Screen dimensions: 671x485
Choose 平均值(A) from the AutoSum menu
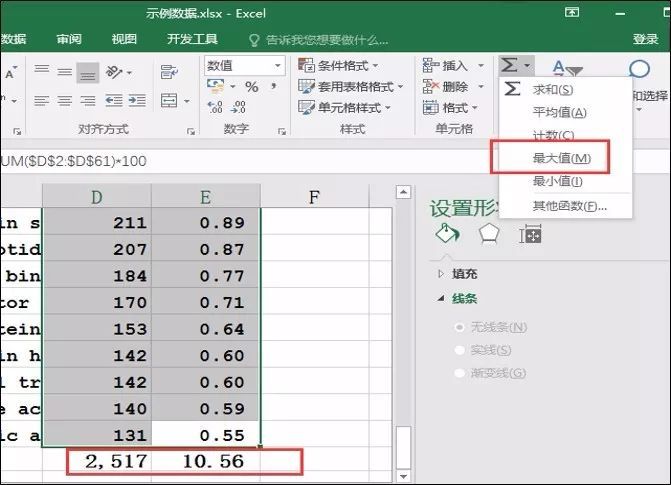point(559,112)
